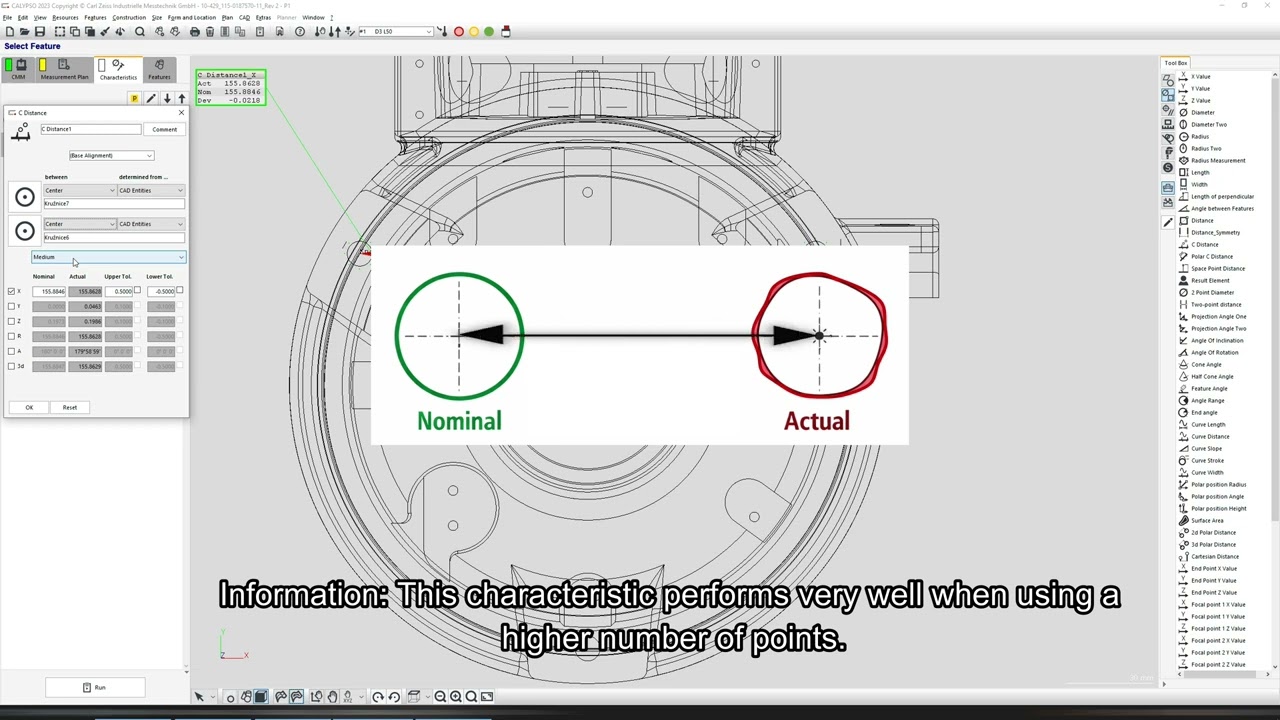Viewport: 1280px width, 720px height.
Task: Click the stop CMM icon after traffic lights
Action: coord(506,32)
